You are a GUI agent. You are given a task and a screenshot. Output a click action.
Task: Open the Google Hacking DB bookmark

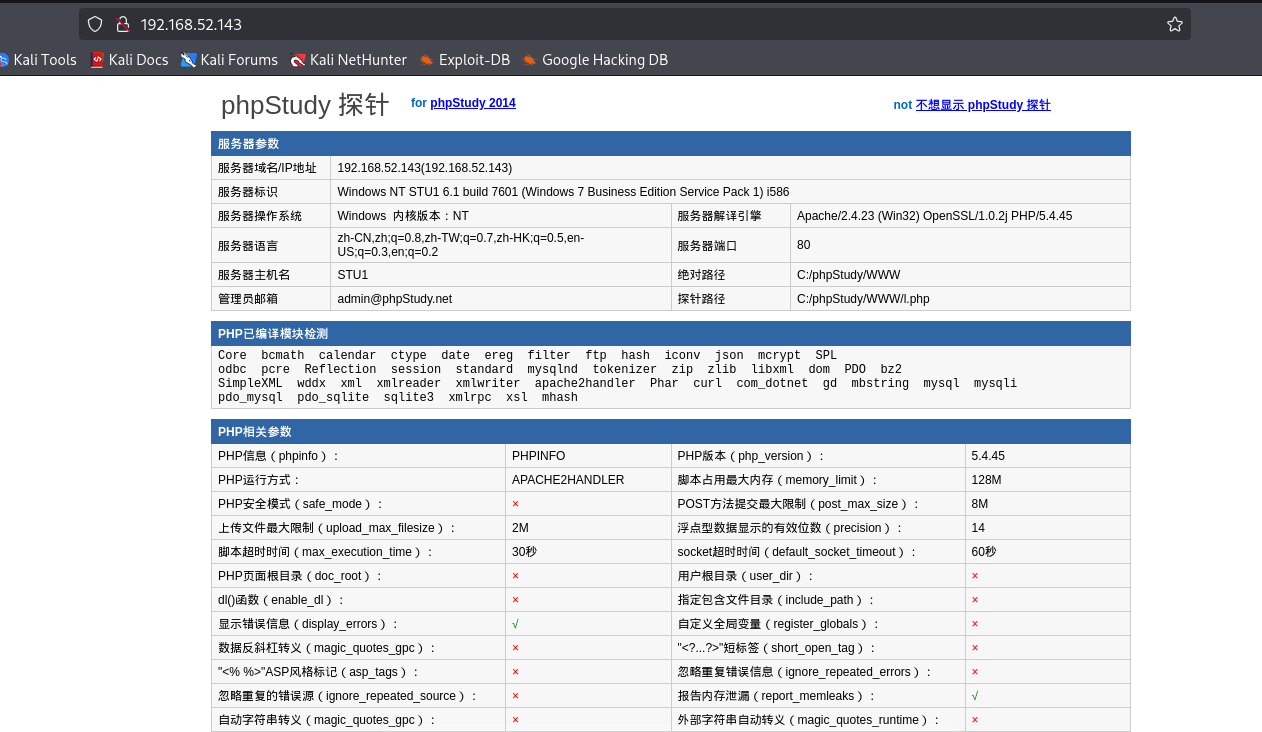[x=595, y=60]
